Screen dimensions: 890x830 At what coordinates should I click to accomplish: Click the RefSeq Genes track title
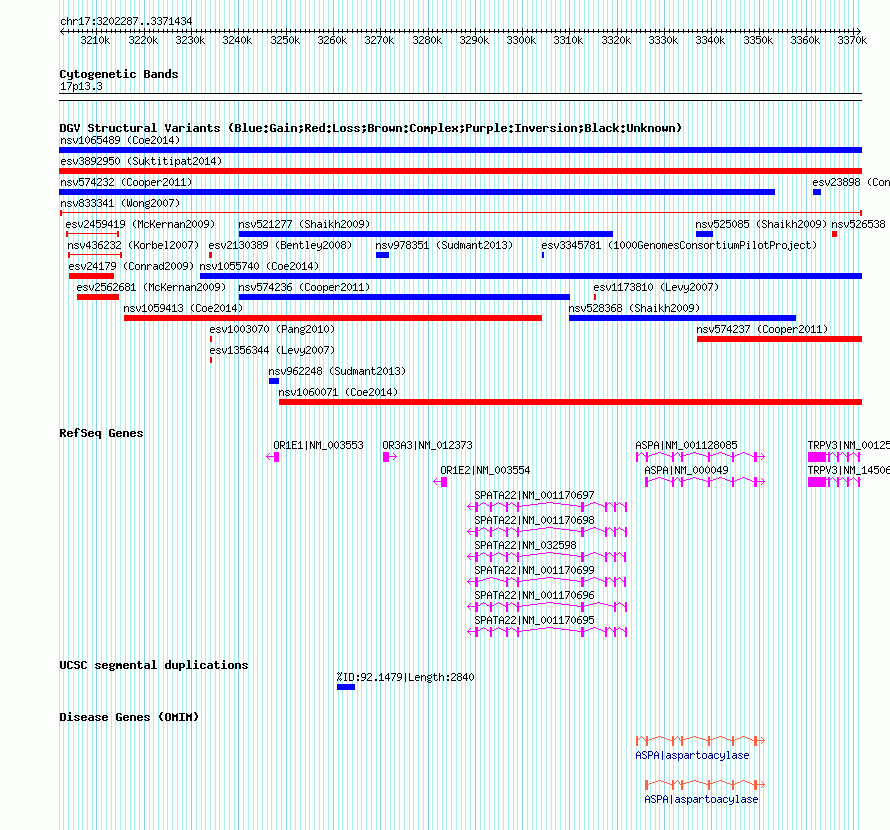(x=101, y=433)
